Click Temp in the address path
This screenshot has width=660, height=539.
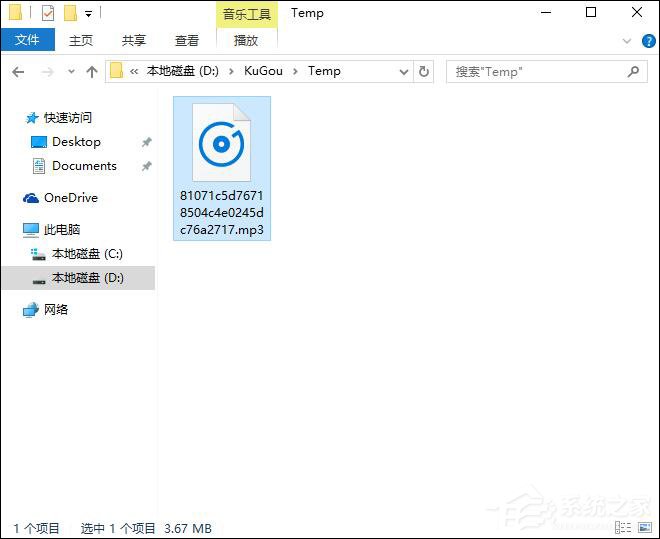[324, 71]
